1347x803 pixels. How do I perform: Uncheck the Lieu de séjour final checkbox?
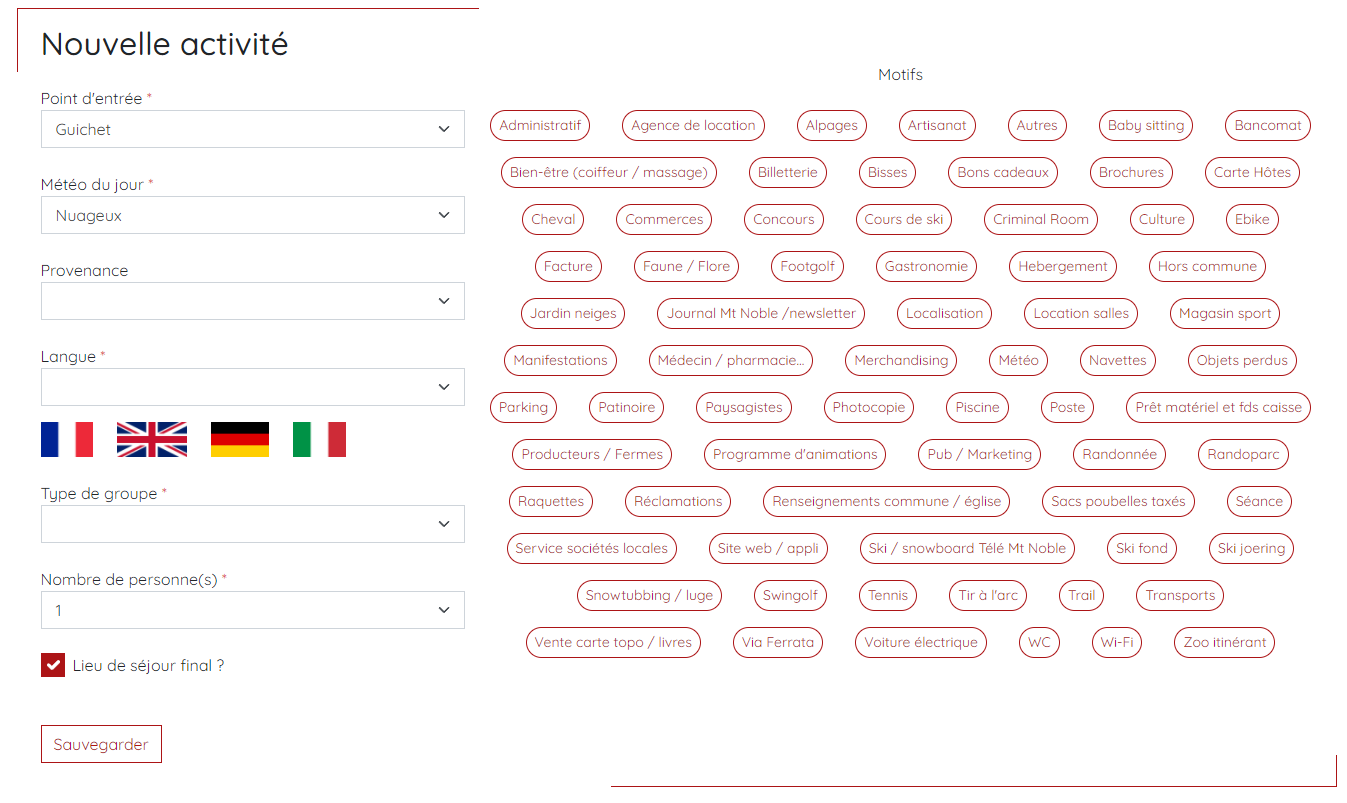(x=52, y=664)
